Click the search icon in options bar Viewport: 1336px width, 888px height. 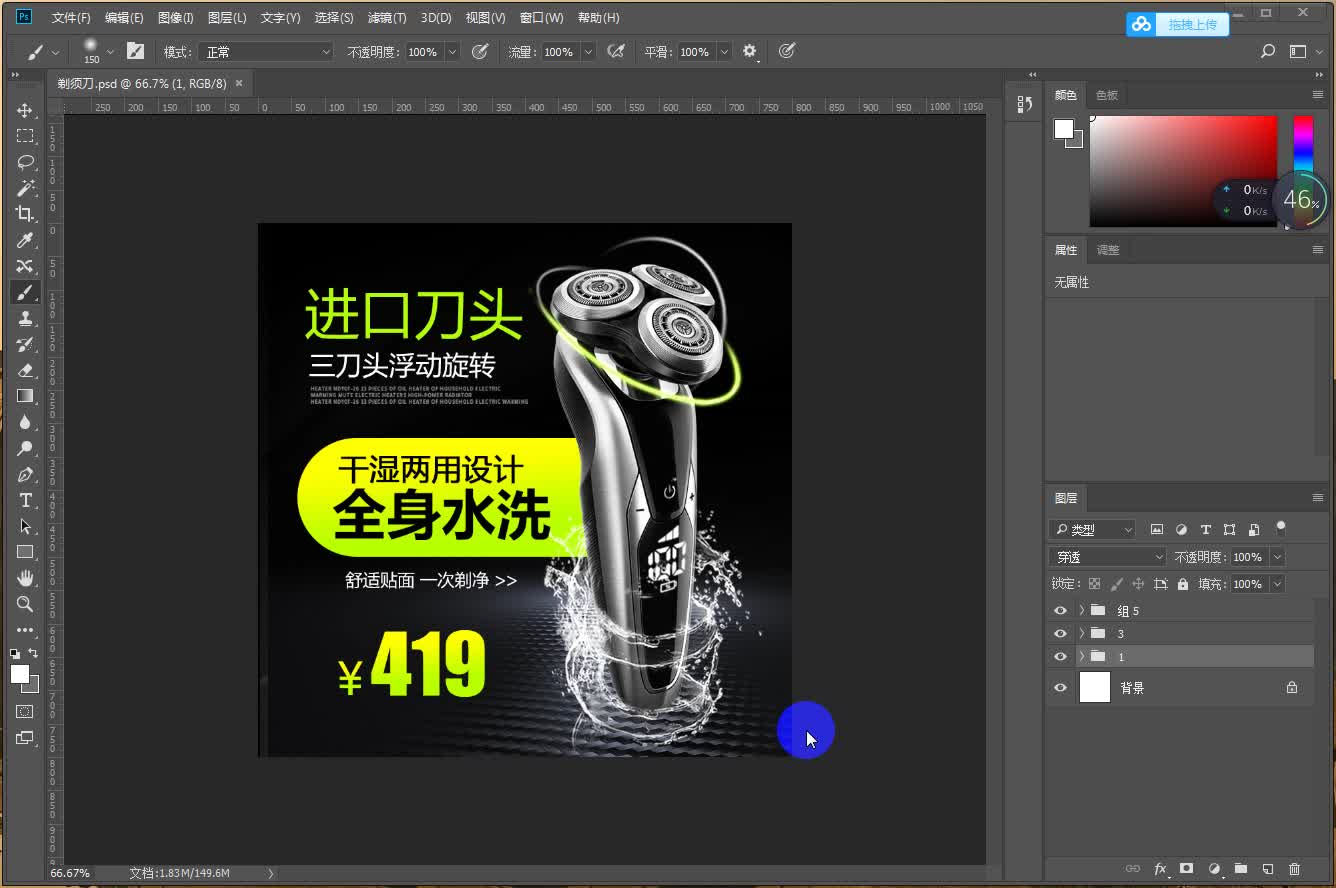point(1268,51)
